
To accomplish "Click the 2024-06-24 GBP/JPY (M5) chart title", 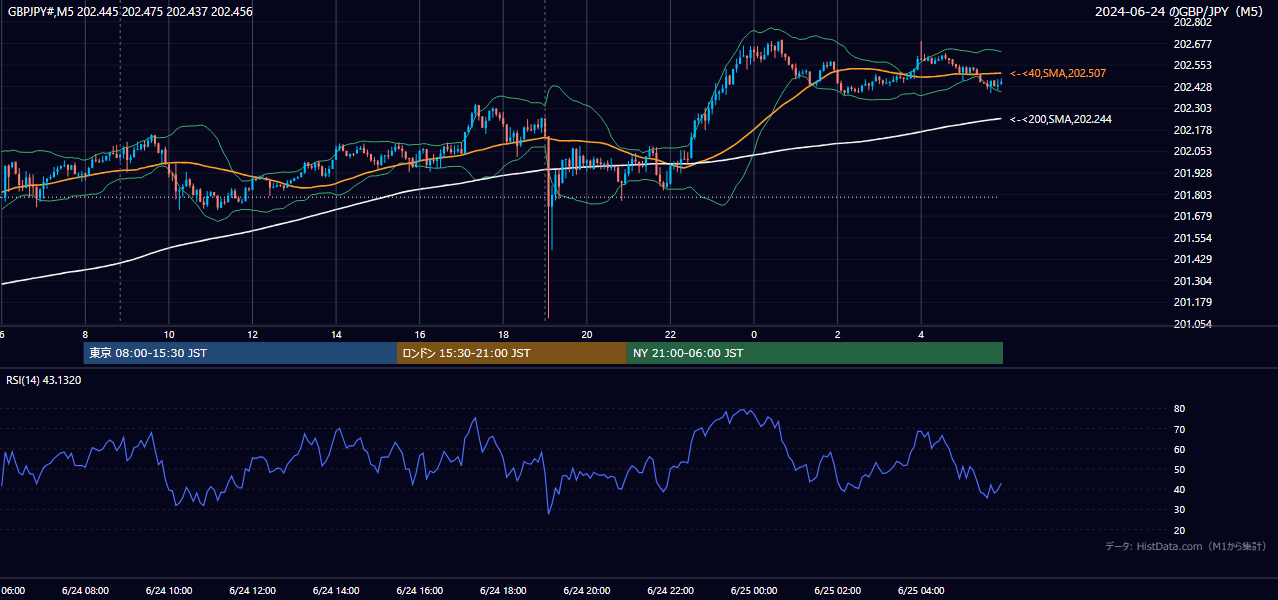I will click(1180, 11).
